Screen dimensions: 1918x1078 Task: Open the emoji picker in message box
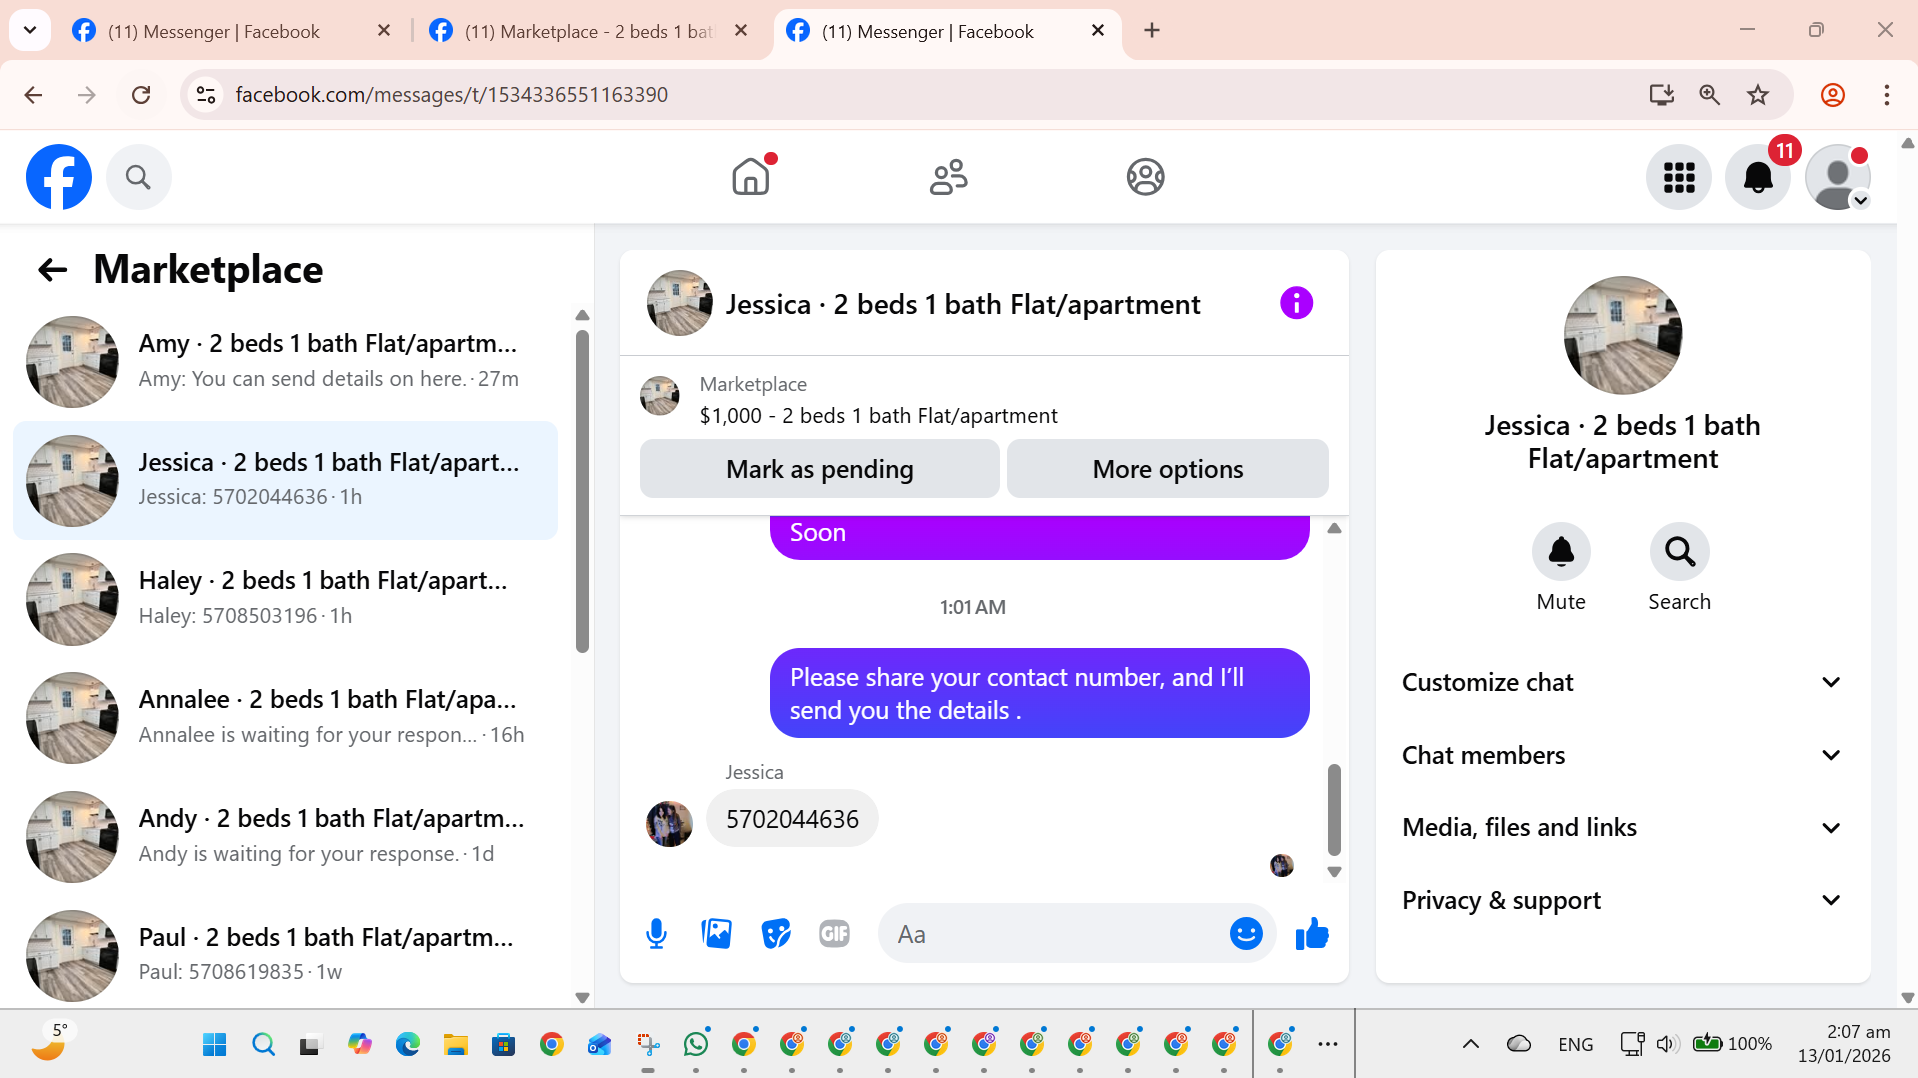(x=1246, y=934)
